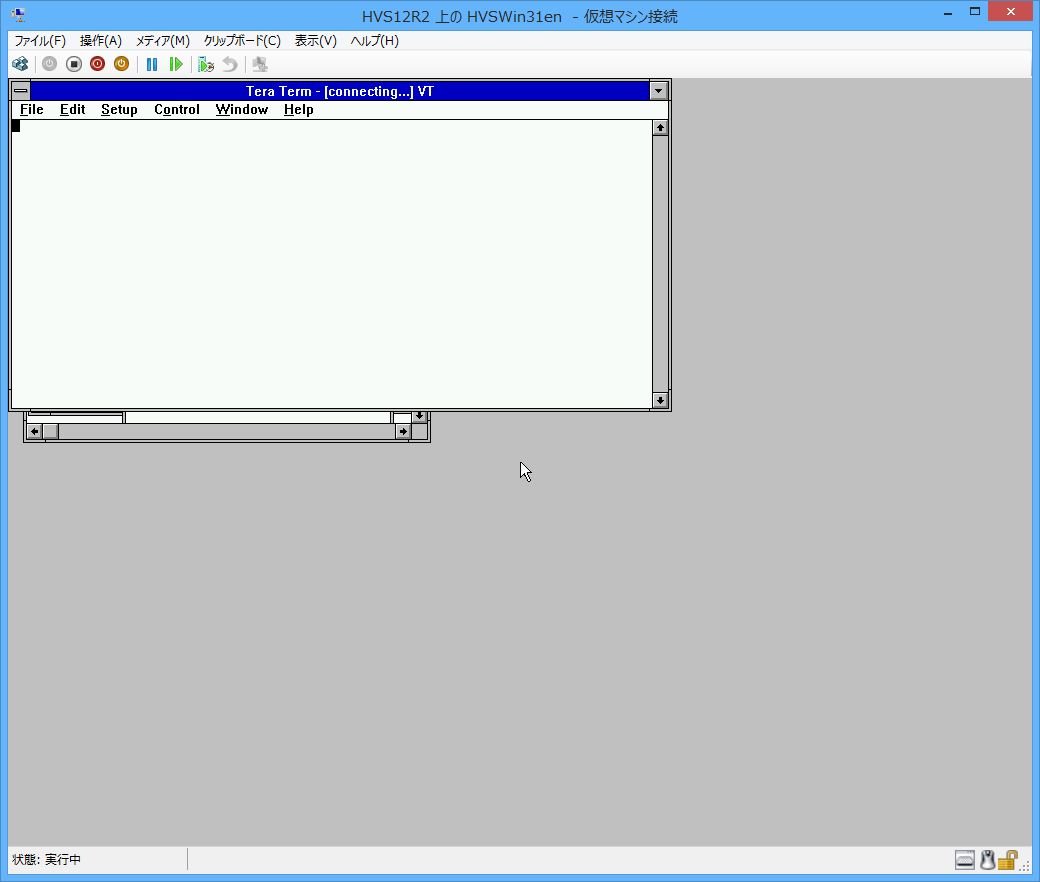Click left arrow of background window scrollbar

coord(34,432)
